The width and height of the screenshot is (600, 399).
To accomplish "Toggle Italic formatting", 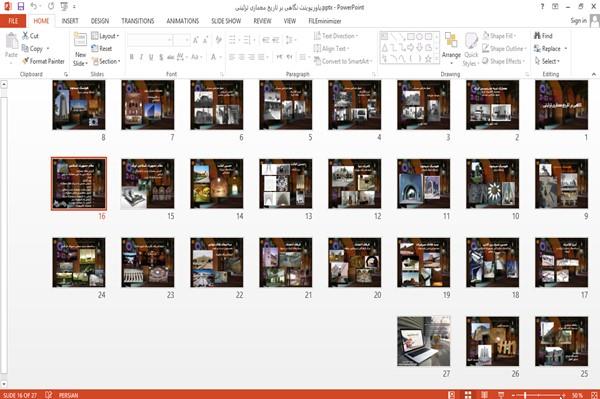I will click(x=141, y=57).
